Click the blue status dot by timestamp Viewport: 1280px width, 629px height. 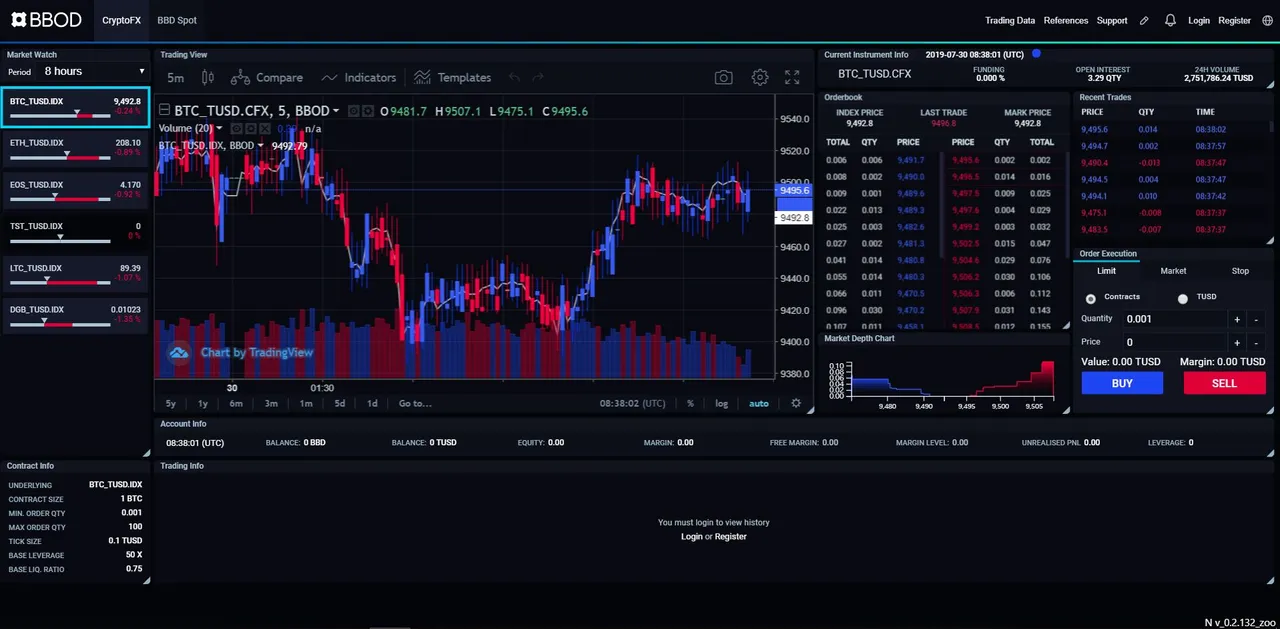click(x=1036, y=54)
